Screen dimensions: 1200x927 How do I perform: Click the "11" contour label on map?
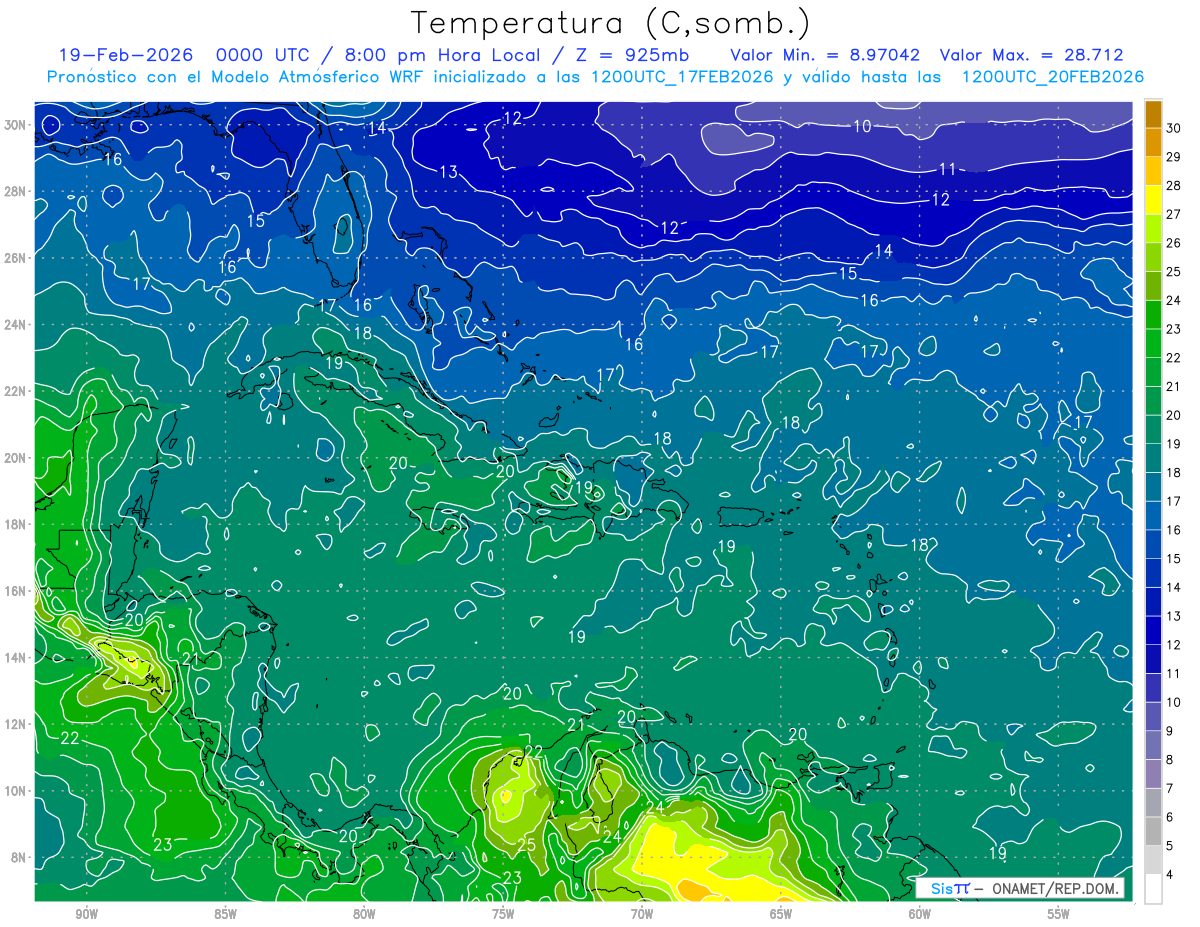click(948, 169)
